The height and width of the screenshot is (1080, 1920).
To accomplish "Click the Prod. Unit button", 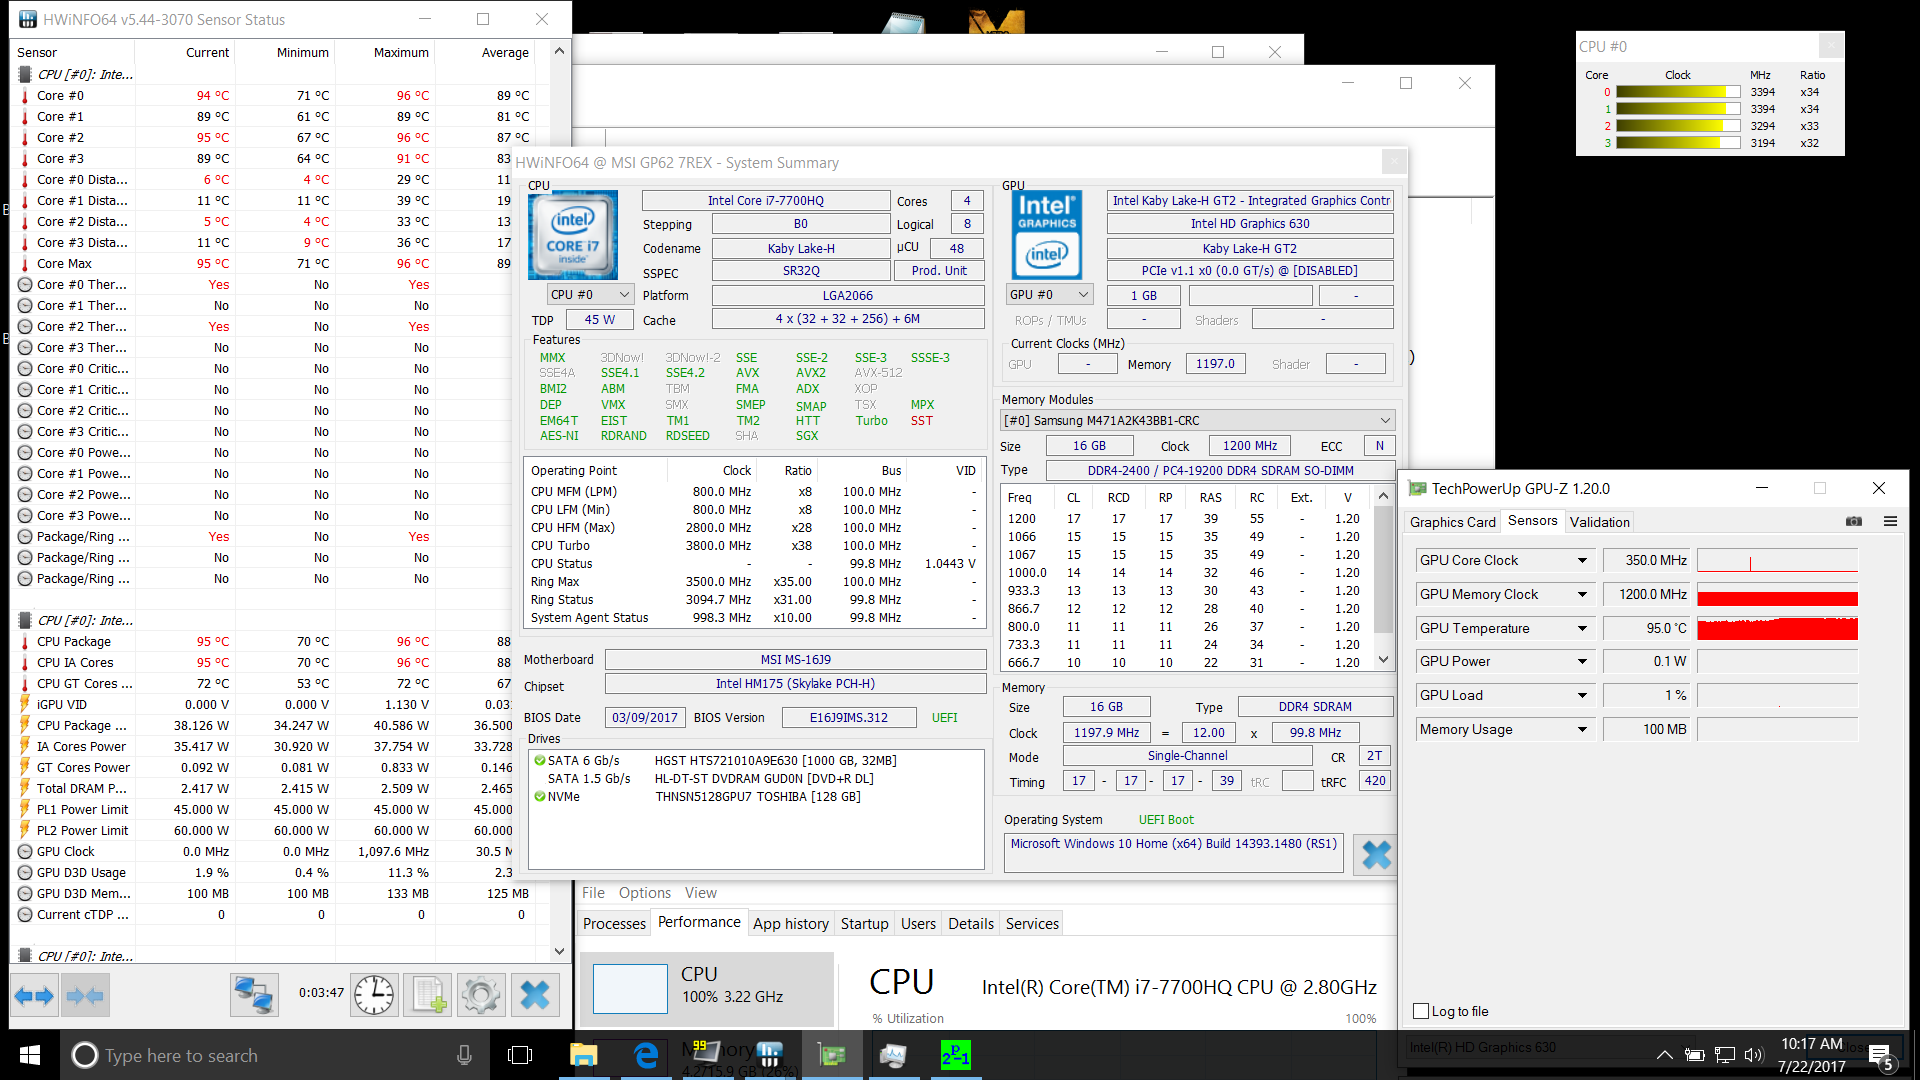I will pyautogui.click(x=939, y=270).
